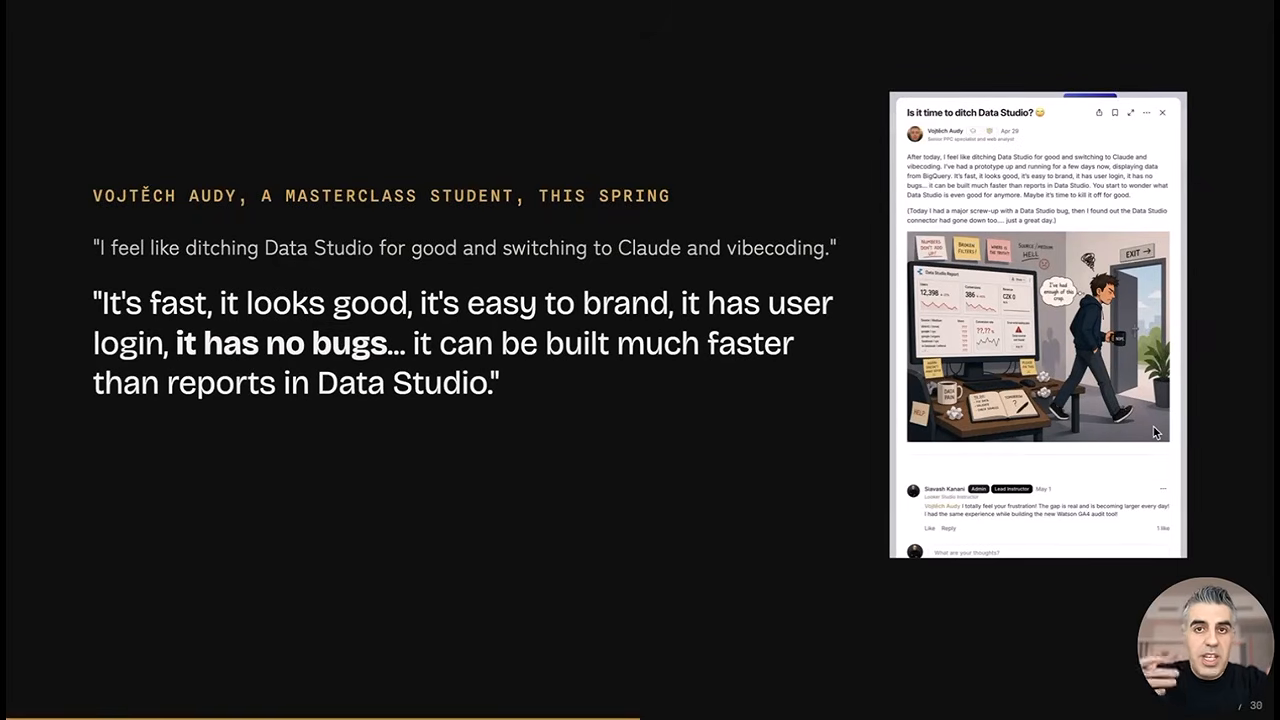Expand the post to full screen
The width and height of the screenshot is (1280, 720).
tap(1131, 113)
